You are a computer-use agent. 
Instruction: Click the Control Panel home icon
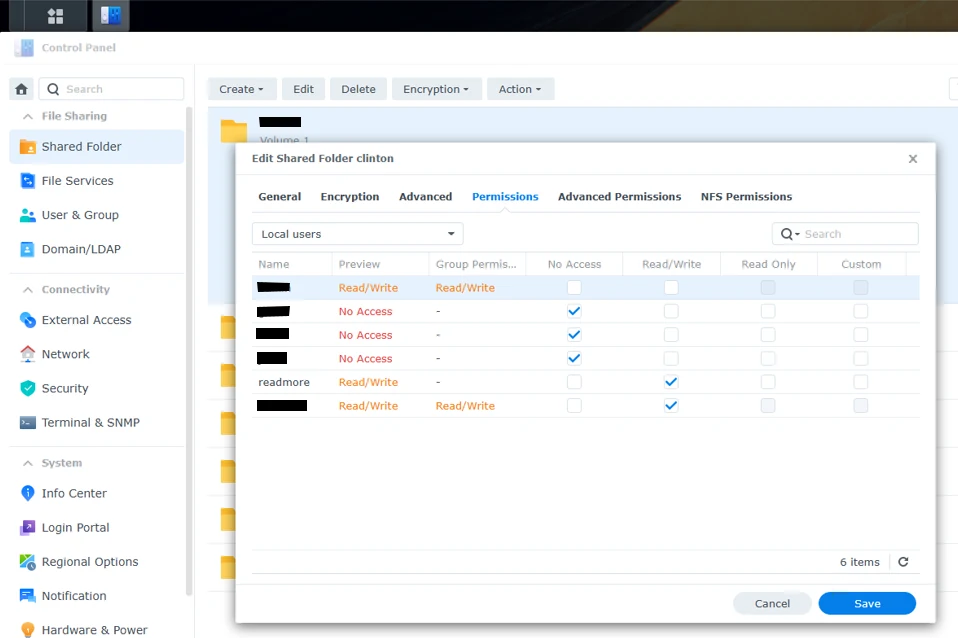click(21, 89)
